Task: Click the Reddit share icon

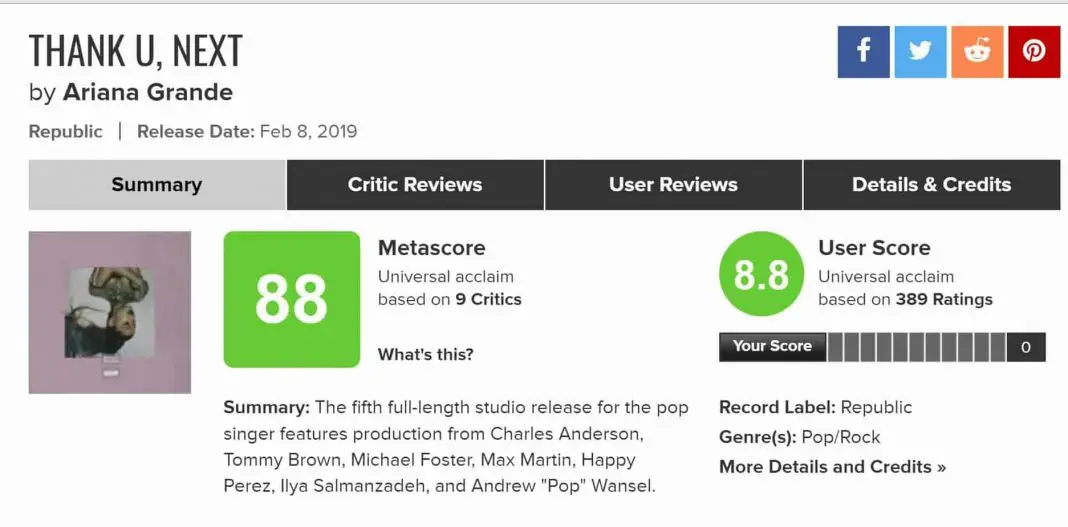Action: tap(977, 51)
